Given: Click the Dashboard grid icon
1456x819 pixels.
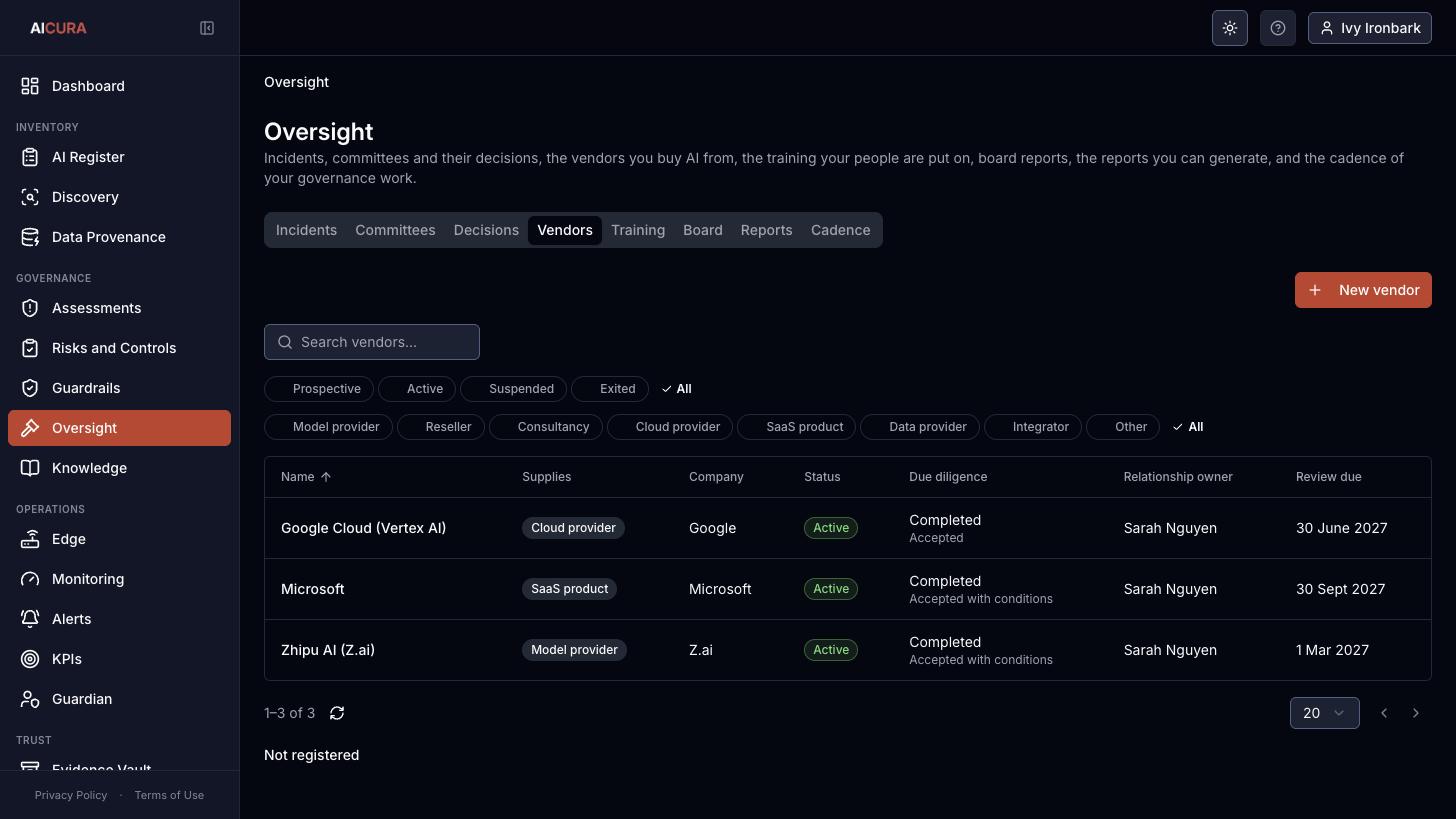Looking at the screenshot, I should (30, 86).
